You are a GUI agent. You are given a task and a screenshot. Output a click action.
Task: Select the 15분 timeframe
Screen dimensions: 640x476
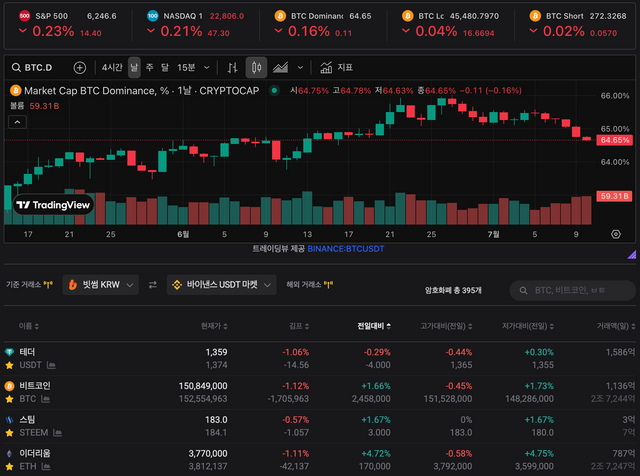tap(186, 67)
